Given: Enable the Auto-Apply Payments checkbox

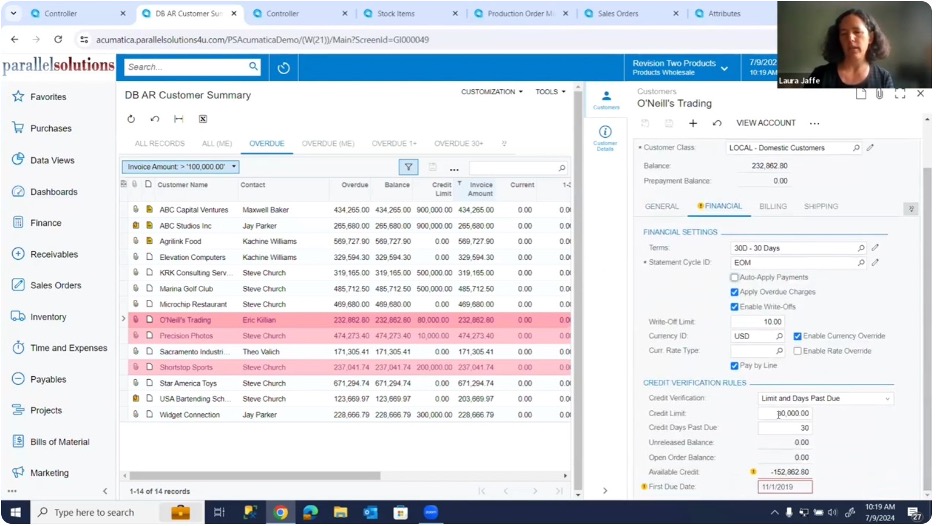Looking at the screenshot, I should tap(735, 277).
